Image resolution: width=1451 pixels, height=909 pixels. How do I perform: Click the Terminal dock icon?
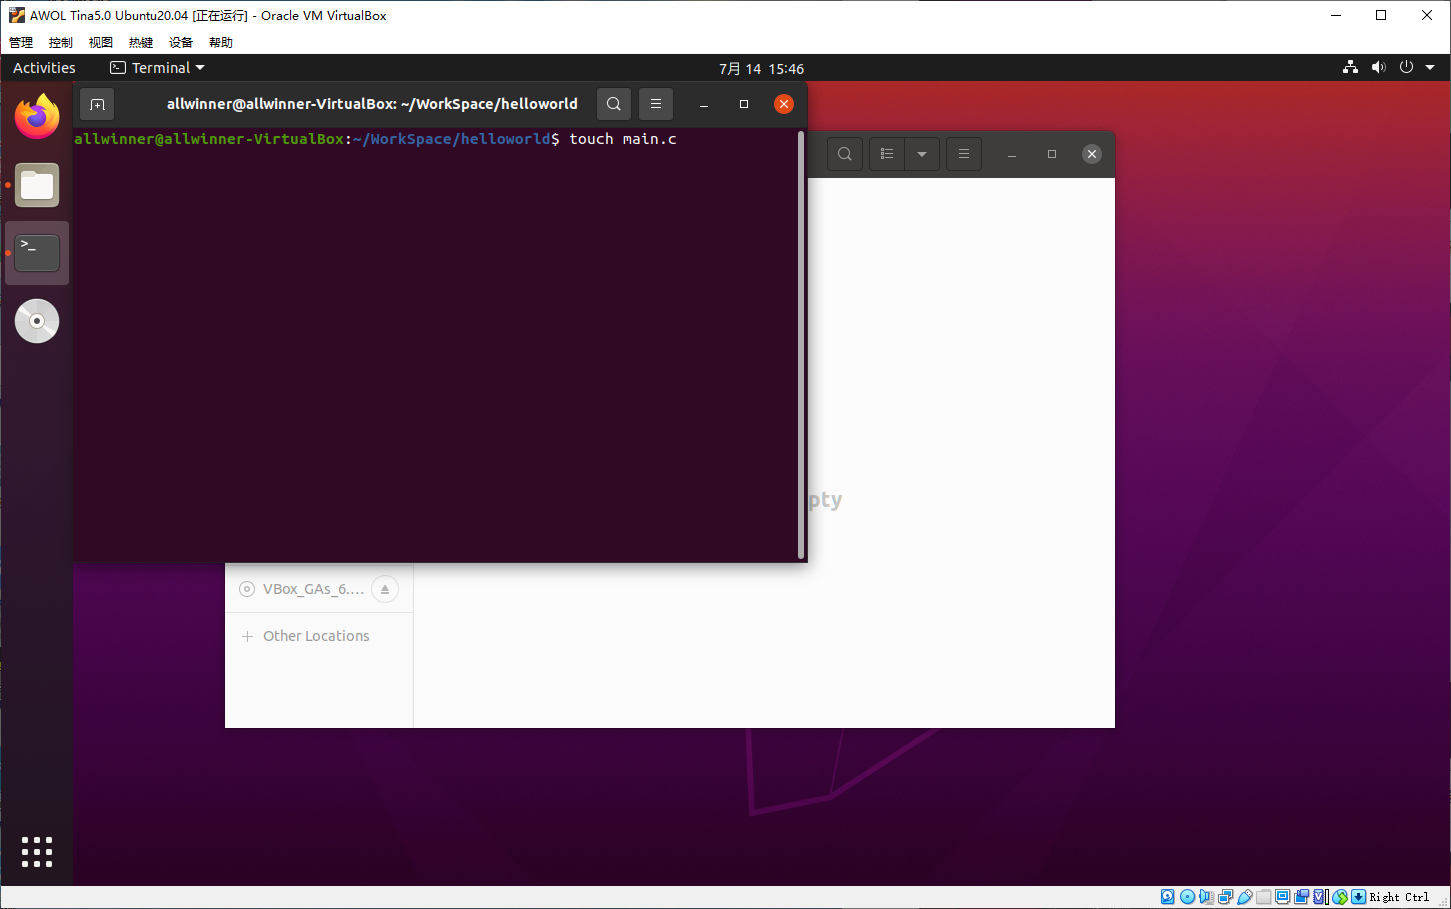(37, 253)
